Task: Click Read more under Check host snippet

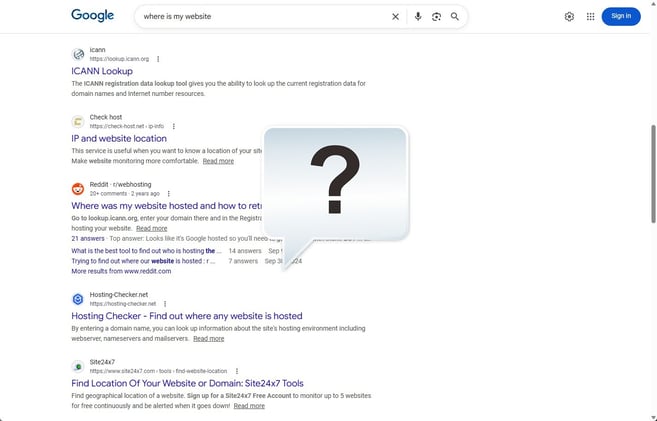Action: coord(218,161)
